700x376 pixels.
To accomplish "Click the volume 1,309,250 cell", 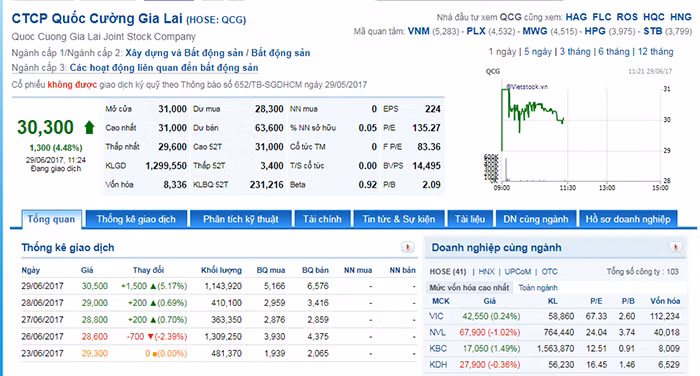I will [223, 336].
